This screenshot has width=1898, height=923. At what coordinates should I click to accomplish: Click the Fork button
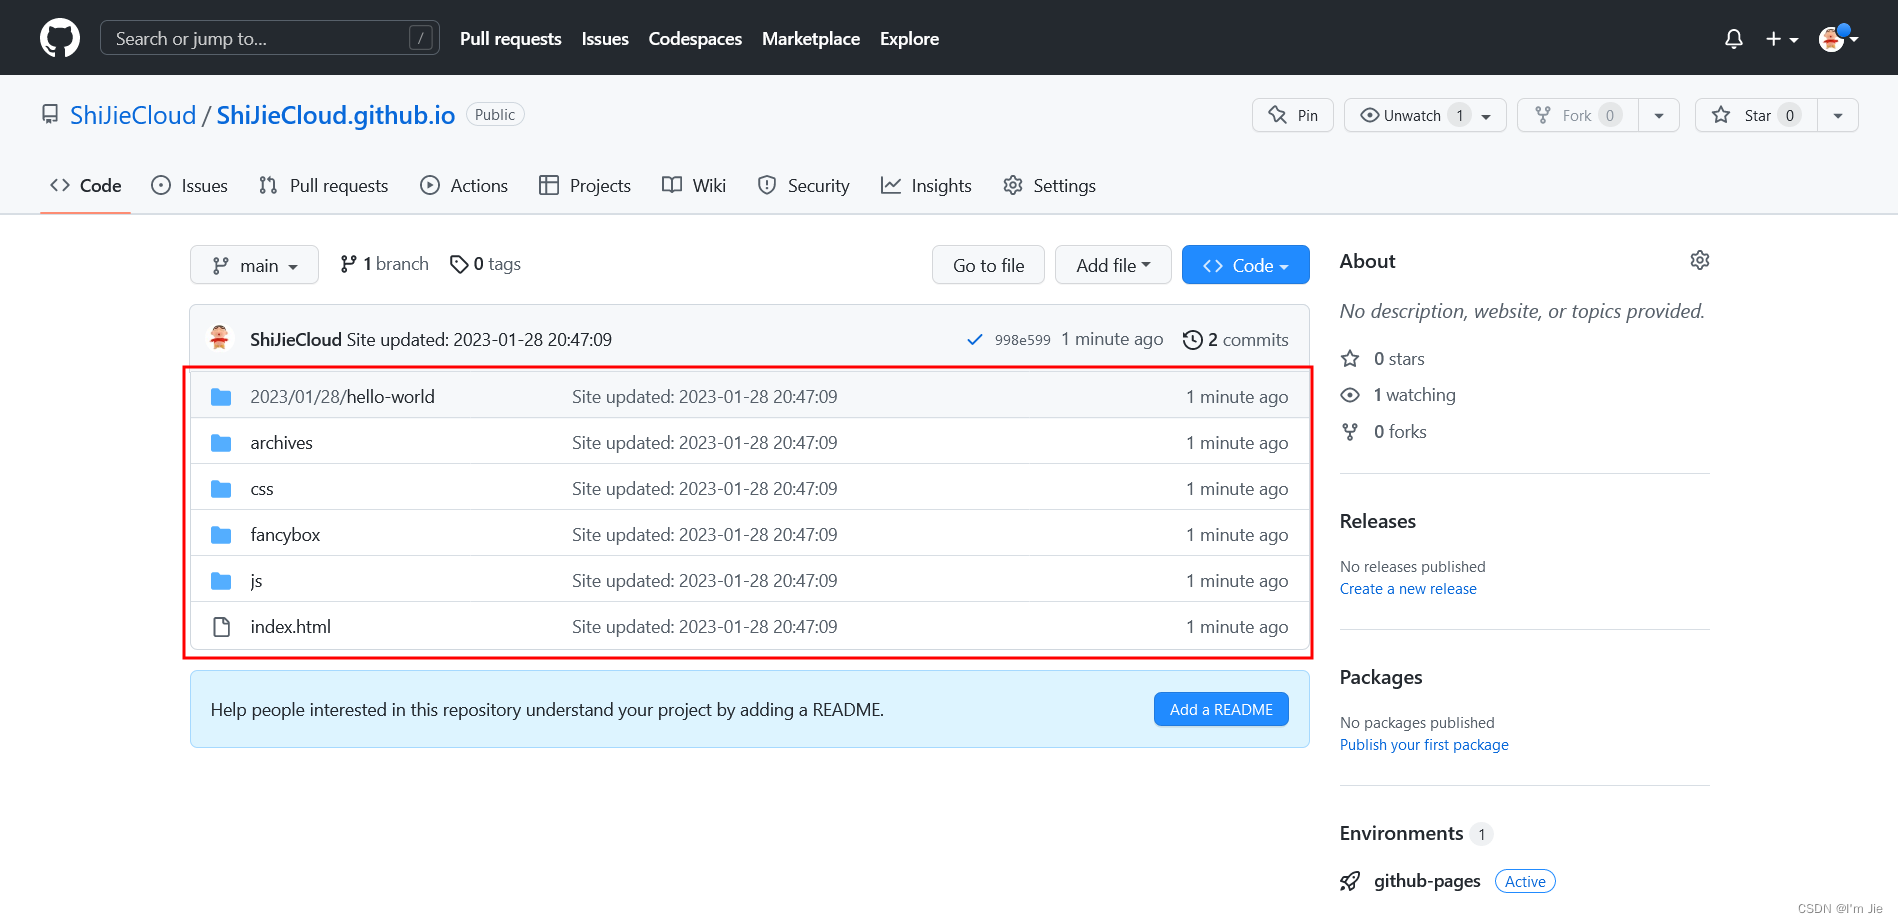(1577, 115)
